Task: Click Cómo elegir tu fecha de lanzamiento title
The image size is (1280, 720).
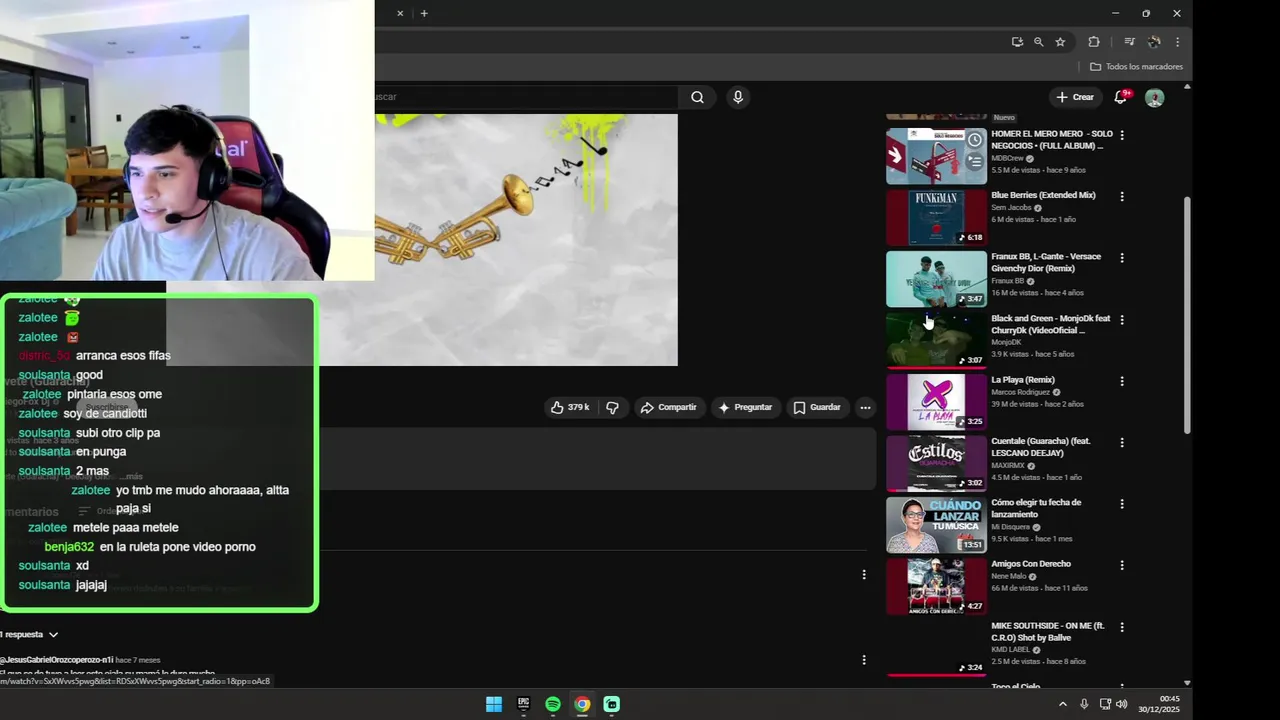Action: 1036,508
